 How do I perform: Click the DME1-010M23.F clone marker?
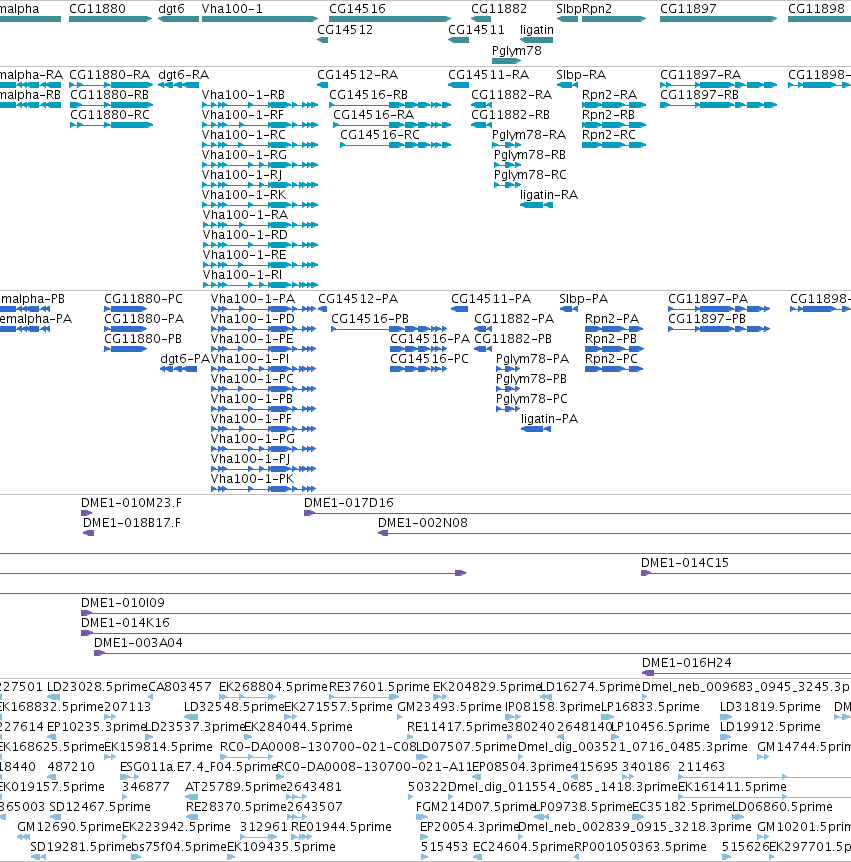[86, 513]
